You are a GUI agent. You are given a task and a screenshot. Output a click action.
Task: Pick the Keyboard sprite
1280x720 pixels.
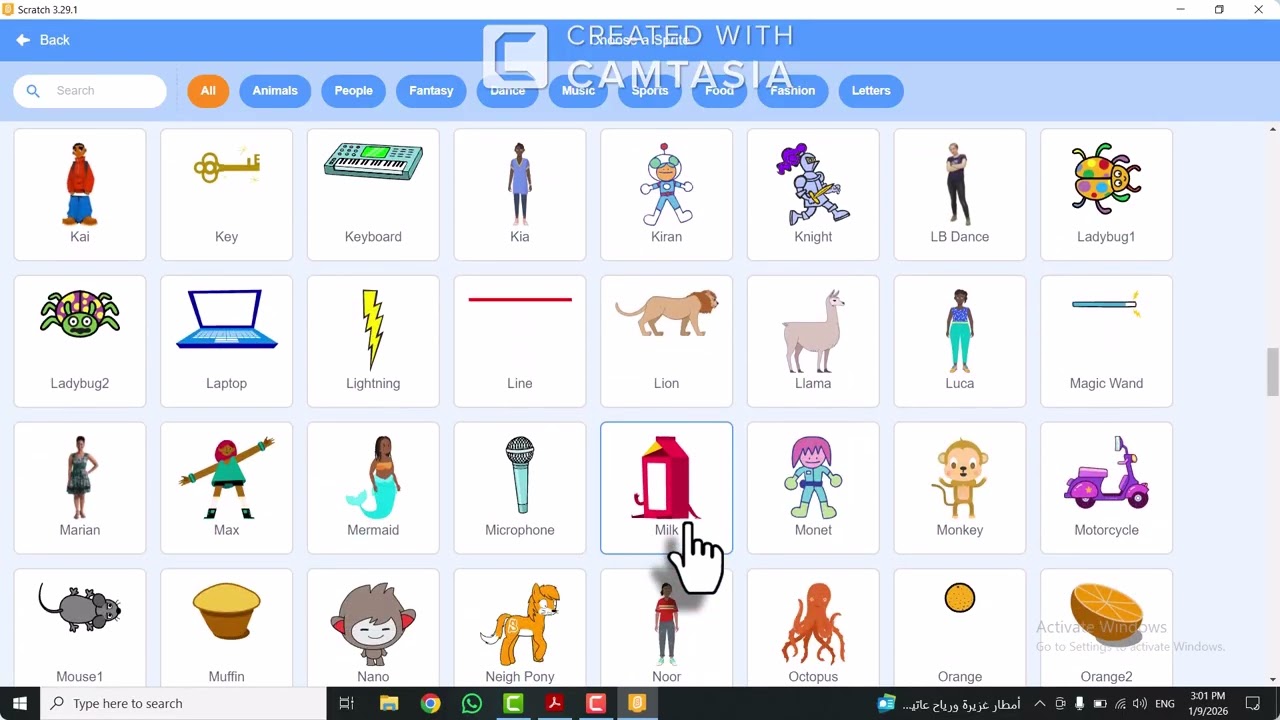click(373, 194)
